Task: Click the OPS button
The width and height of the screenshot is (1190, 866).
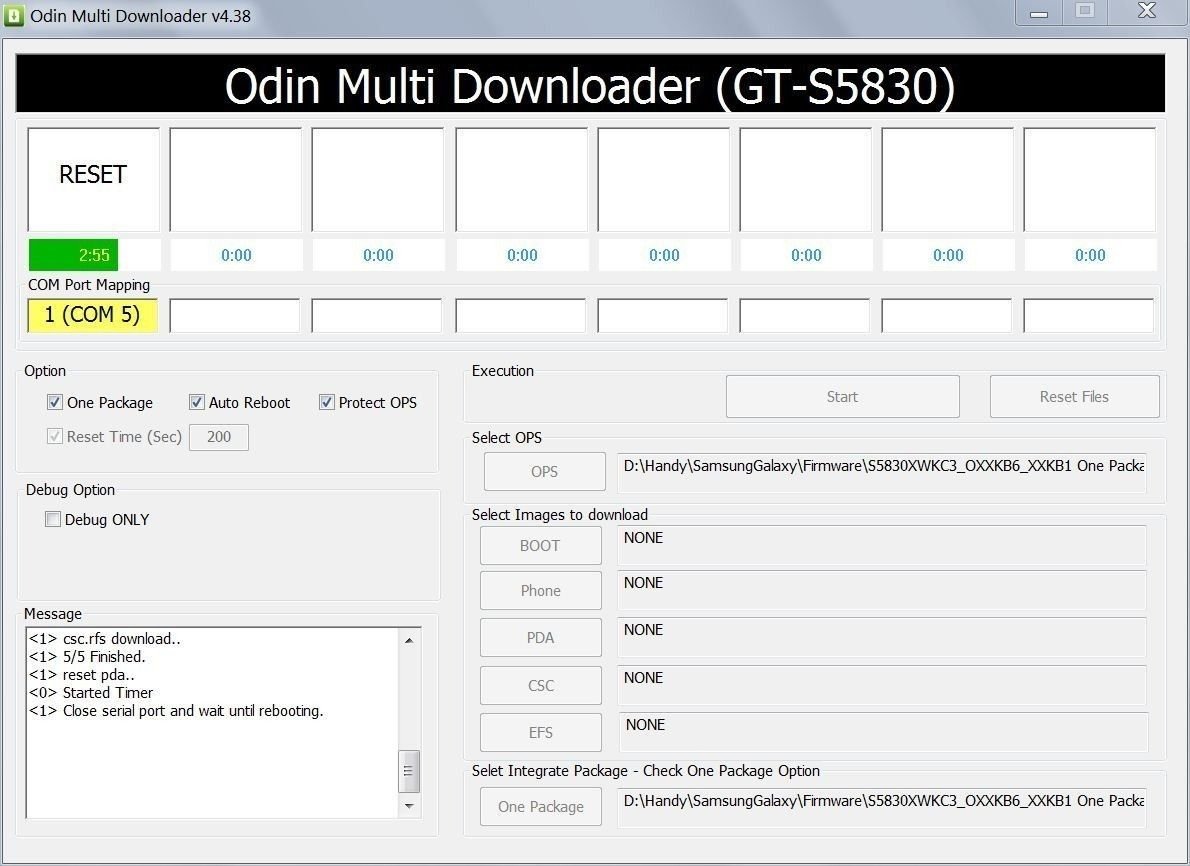Action: coord(544,471)
